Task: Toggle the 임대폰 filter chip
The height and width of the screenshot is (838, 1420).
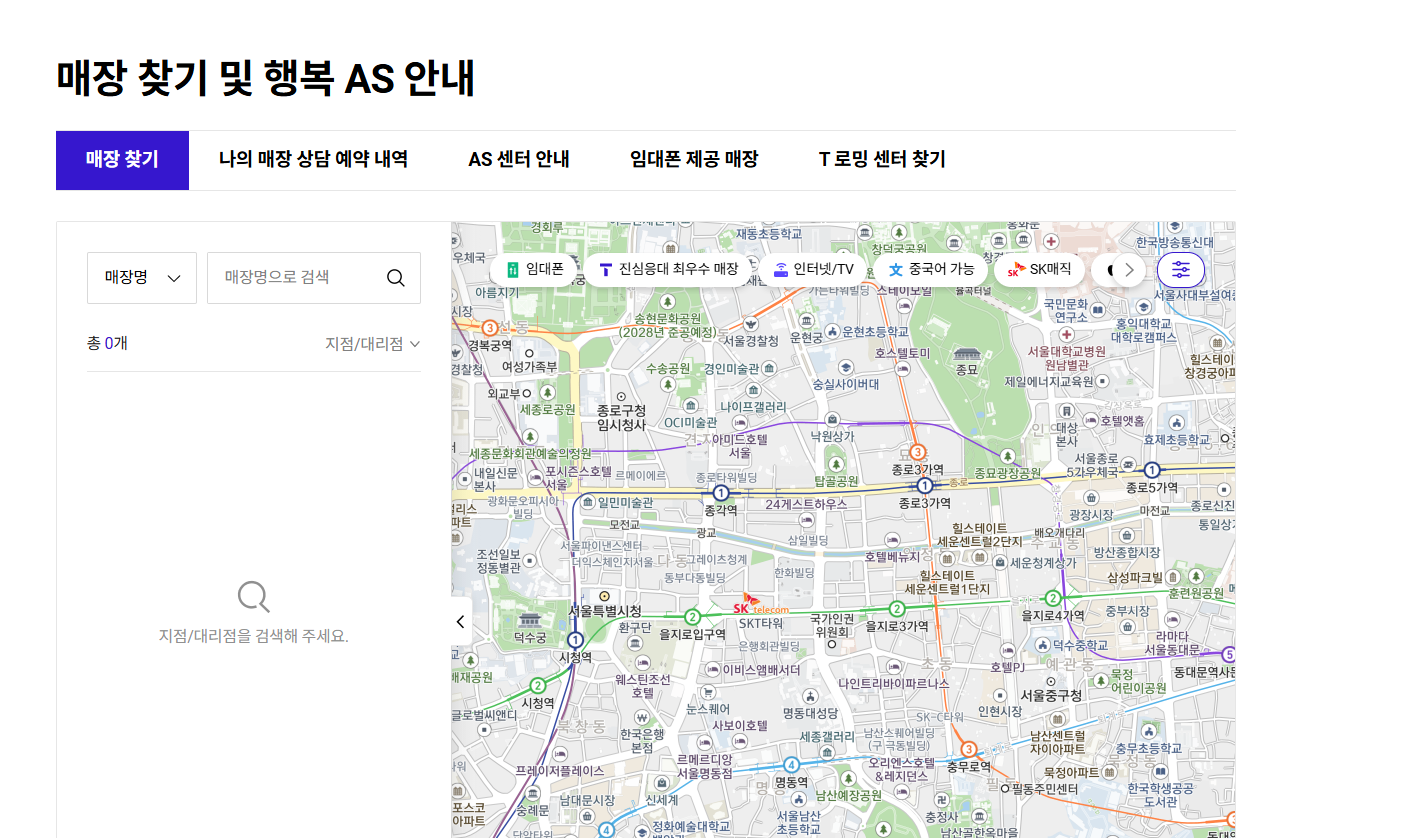Action: [532, 269]
